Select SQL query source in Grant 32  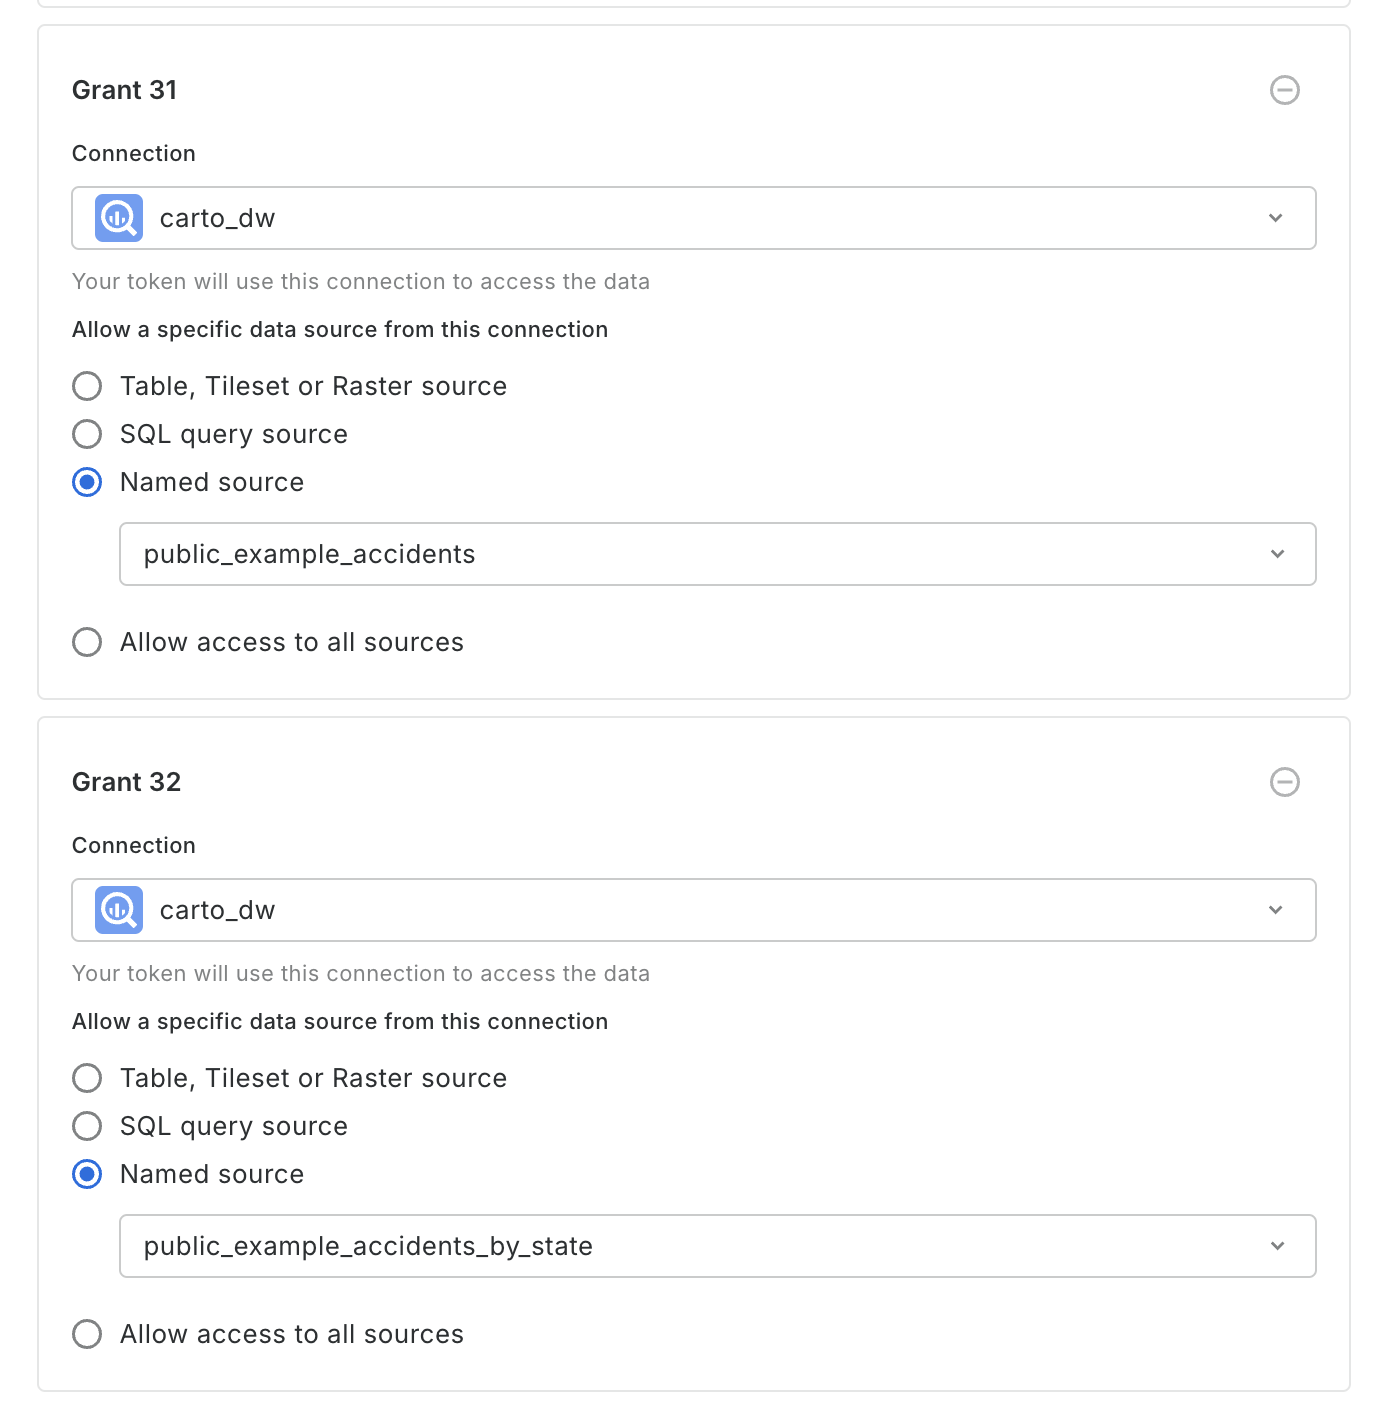tap(88, 1126)
